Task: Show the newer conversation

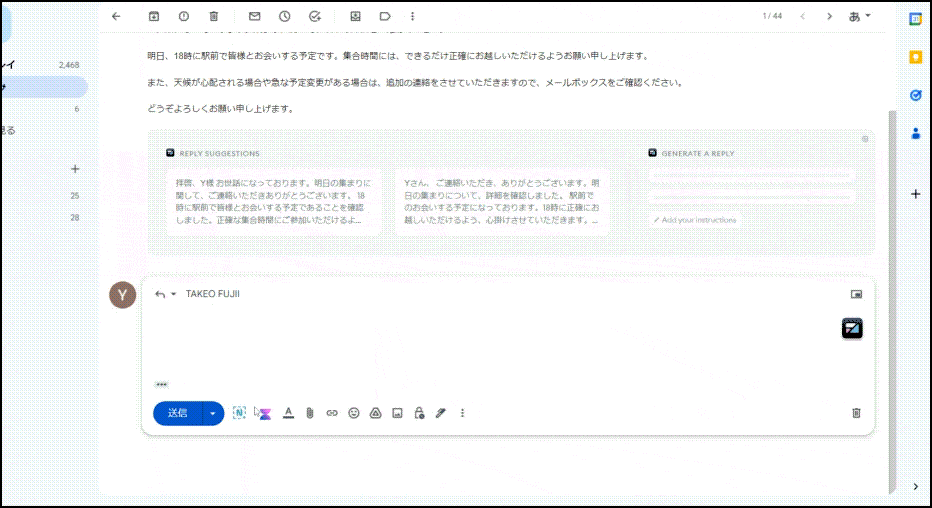Action: pos(802,17)
